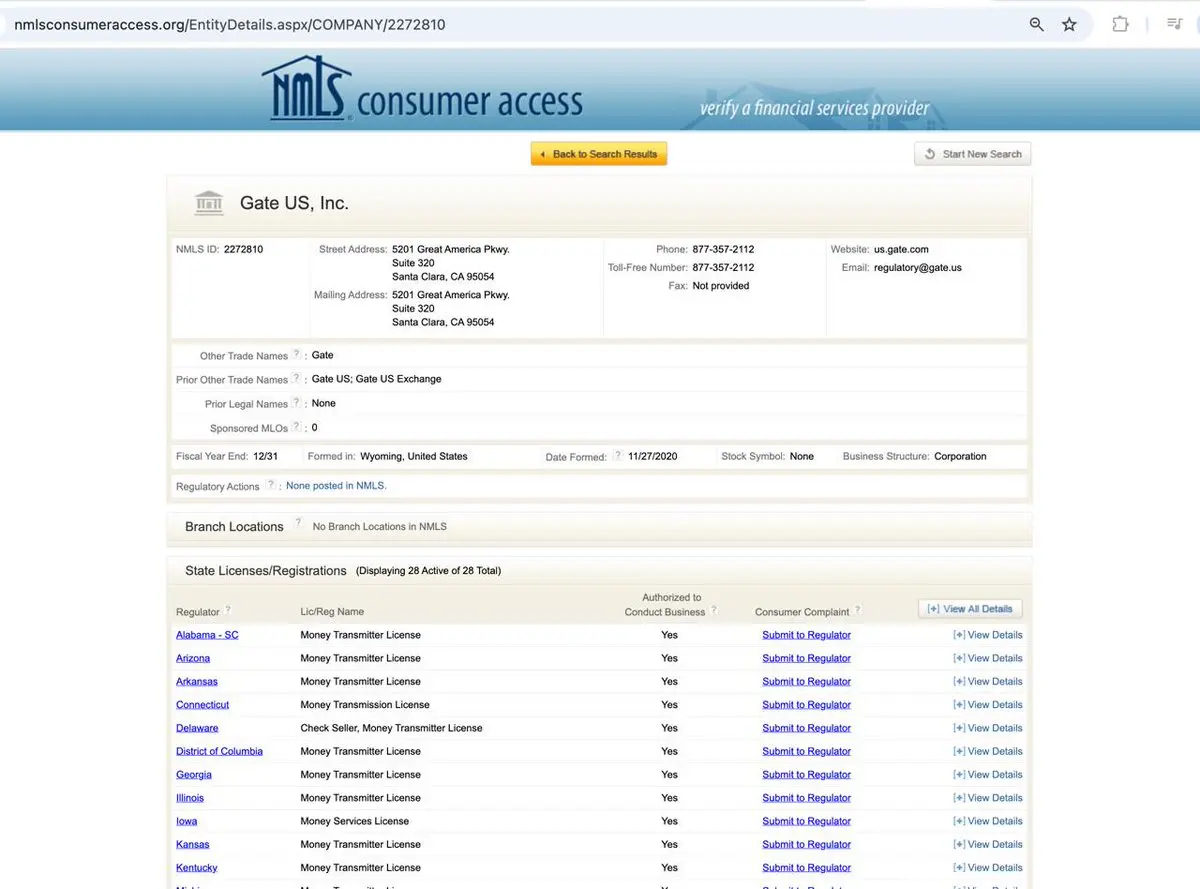Submit complaint to District of Columbia regulator
Viewport: 1200px width, 889px height.
coord(806,751)
